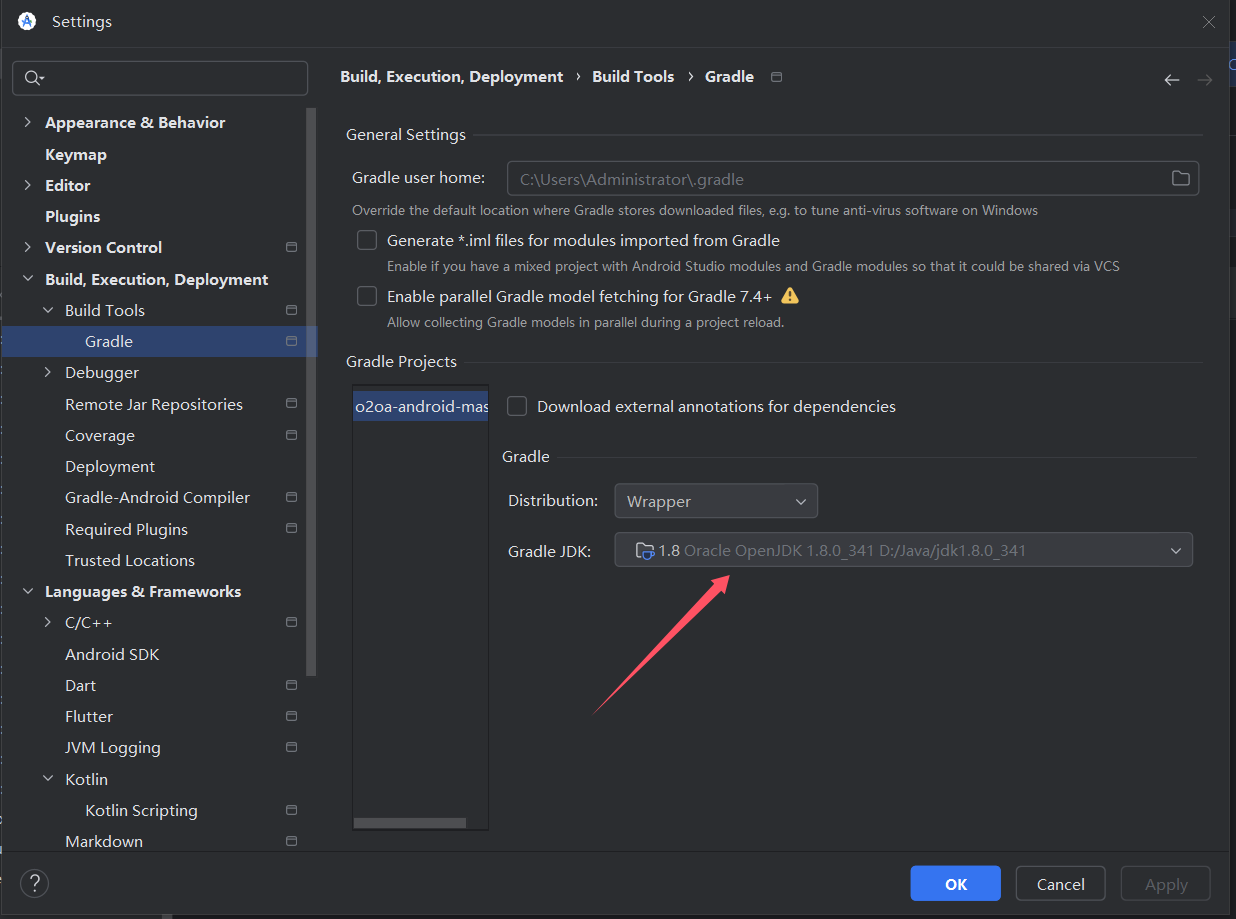This screenshot has width=1236, height=919.
Task: Click the help question mark icon
Action: point(34,883)
